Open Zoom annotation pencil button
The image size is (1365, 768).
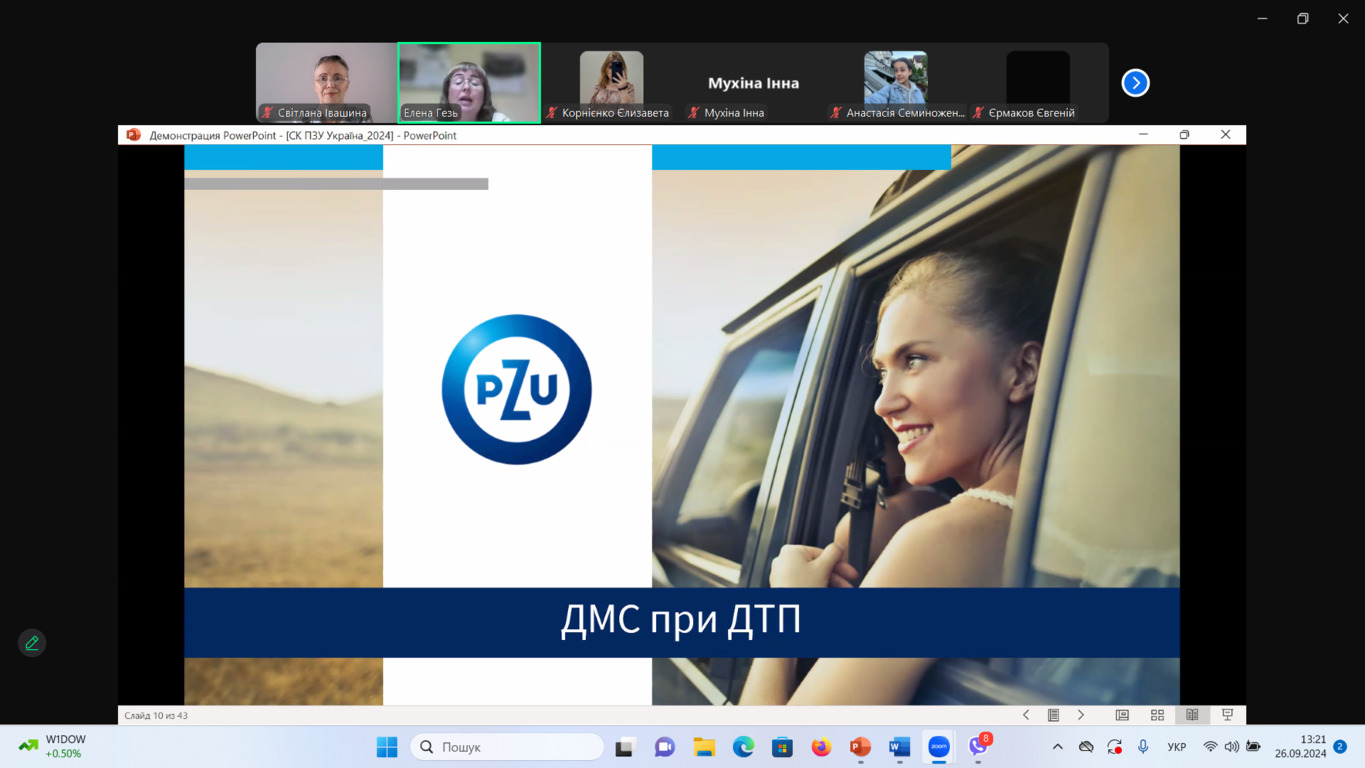[32, 643]
